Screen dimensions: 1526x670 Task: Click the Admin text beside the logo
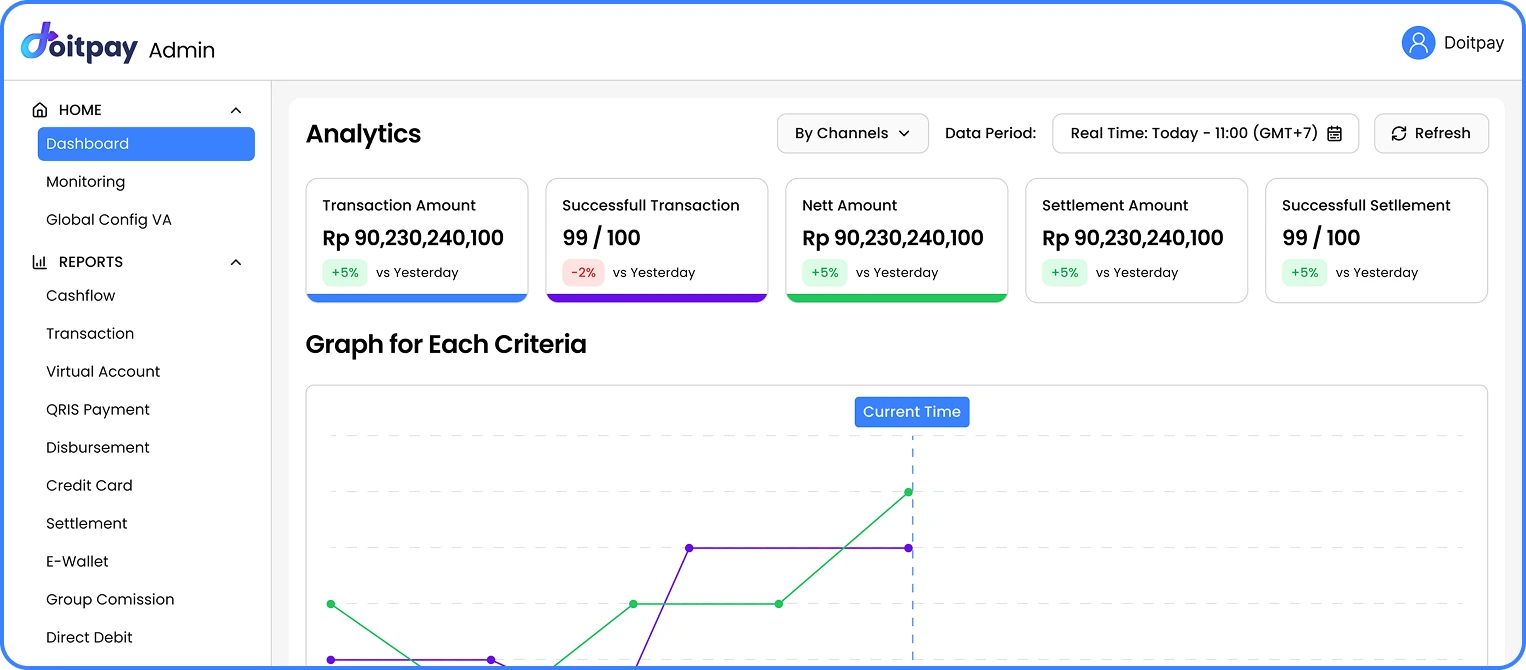pyautogui.click(x=182, y=50)
